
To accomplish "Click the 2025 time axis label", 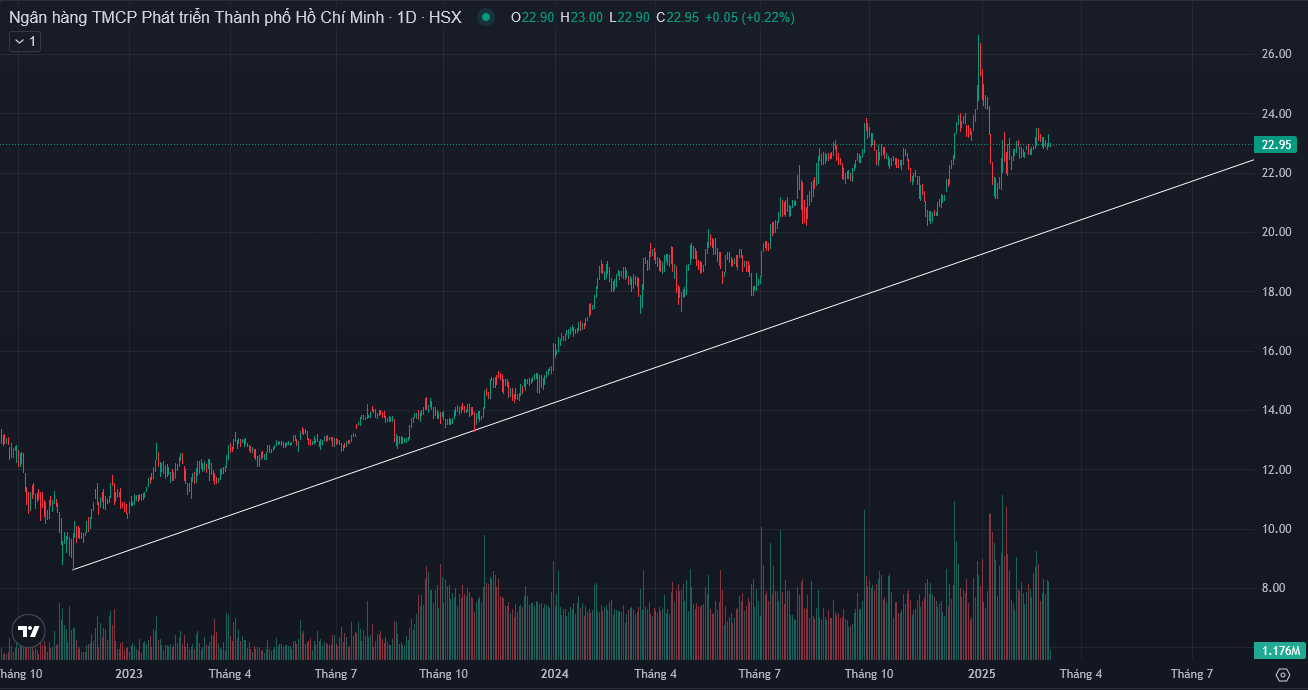I will point(981,674).
